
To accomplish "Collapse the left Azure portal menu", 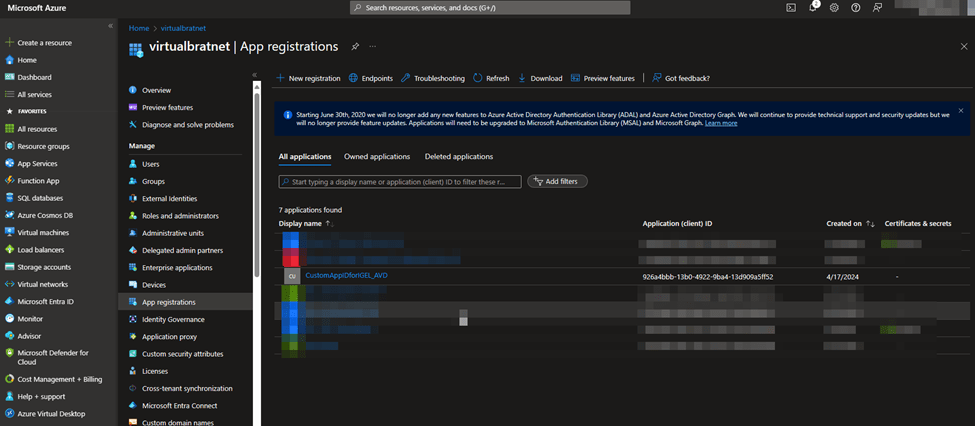I will click(110, 25).
